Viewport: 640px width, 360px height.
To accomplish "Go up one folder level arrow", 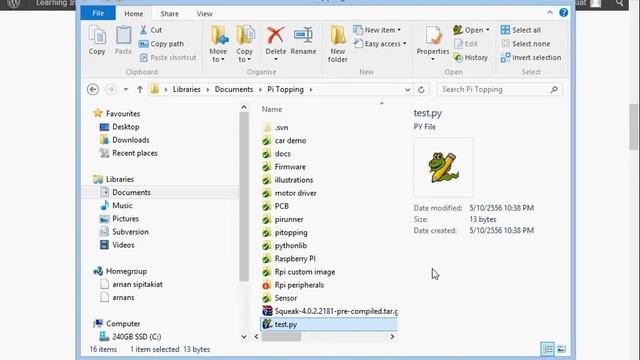I will click(140, 89).
